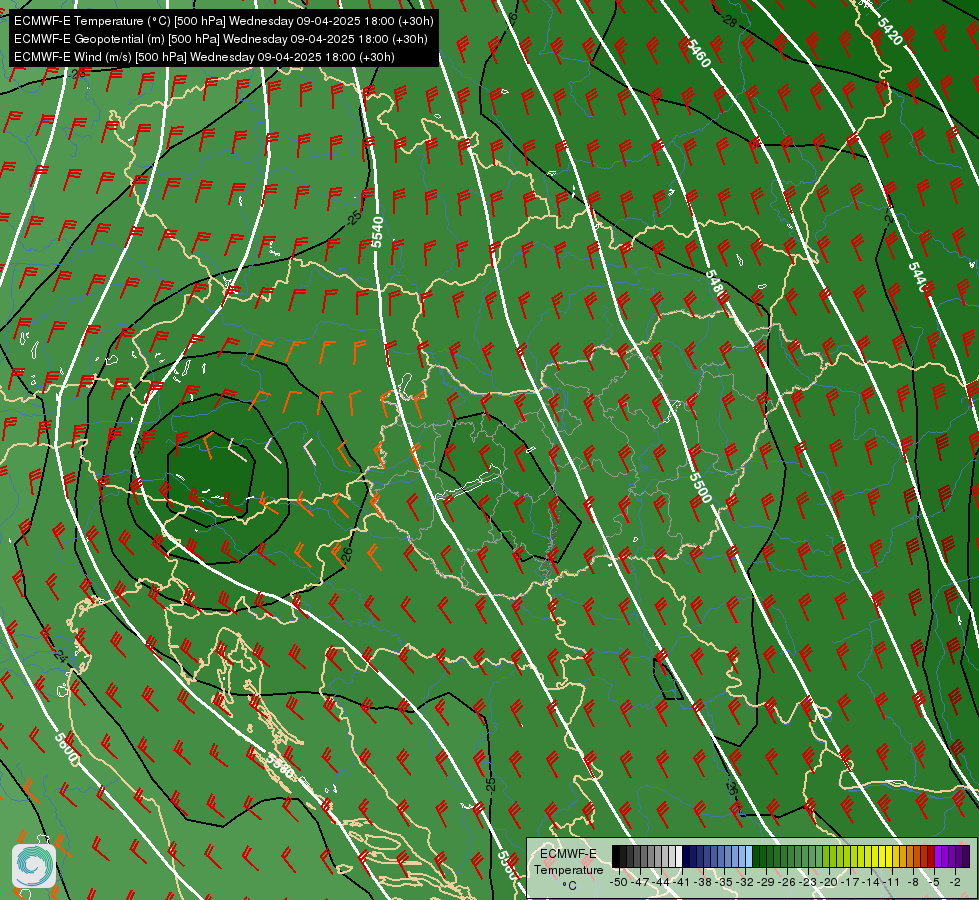
Task: Click the 5600 geopotential contour label
Action: (66, 748)
